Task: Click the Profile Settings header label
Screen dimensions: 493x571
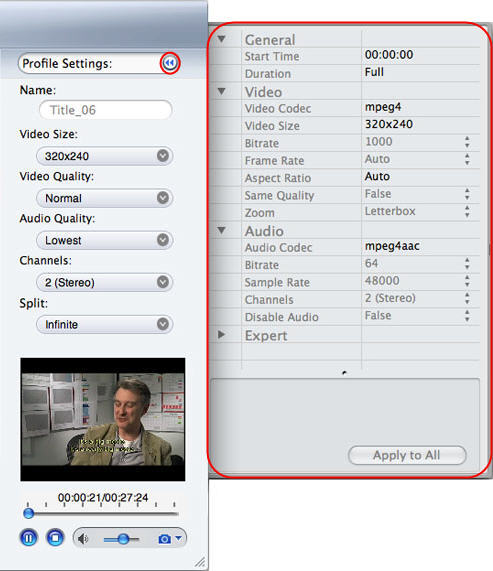Action: (x=67, y=64)
